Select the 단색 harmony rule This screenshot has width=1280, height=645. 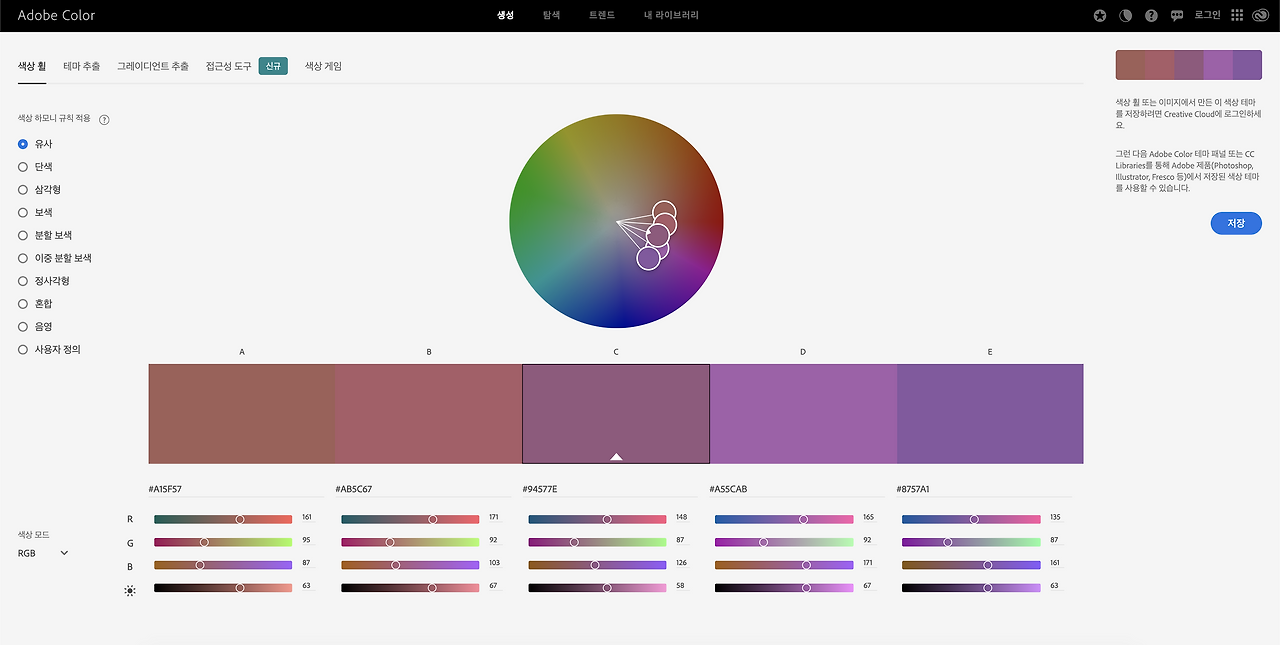pos(23,167)
